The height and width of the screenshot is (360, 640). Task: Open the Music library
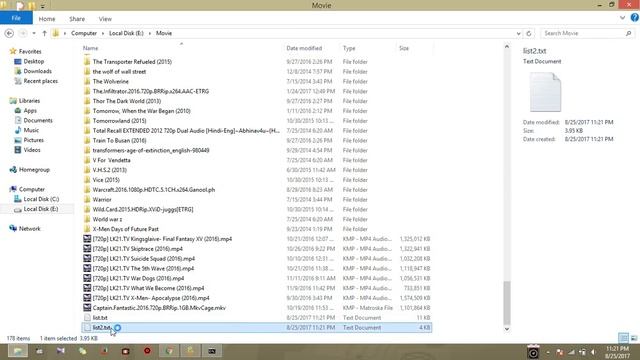pyautogui.click(x=31, y=130)
